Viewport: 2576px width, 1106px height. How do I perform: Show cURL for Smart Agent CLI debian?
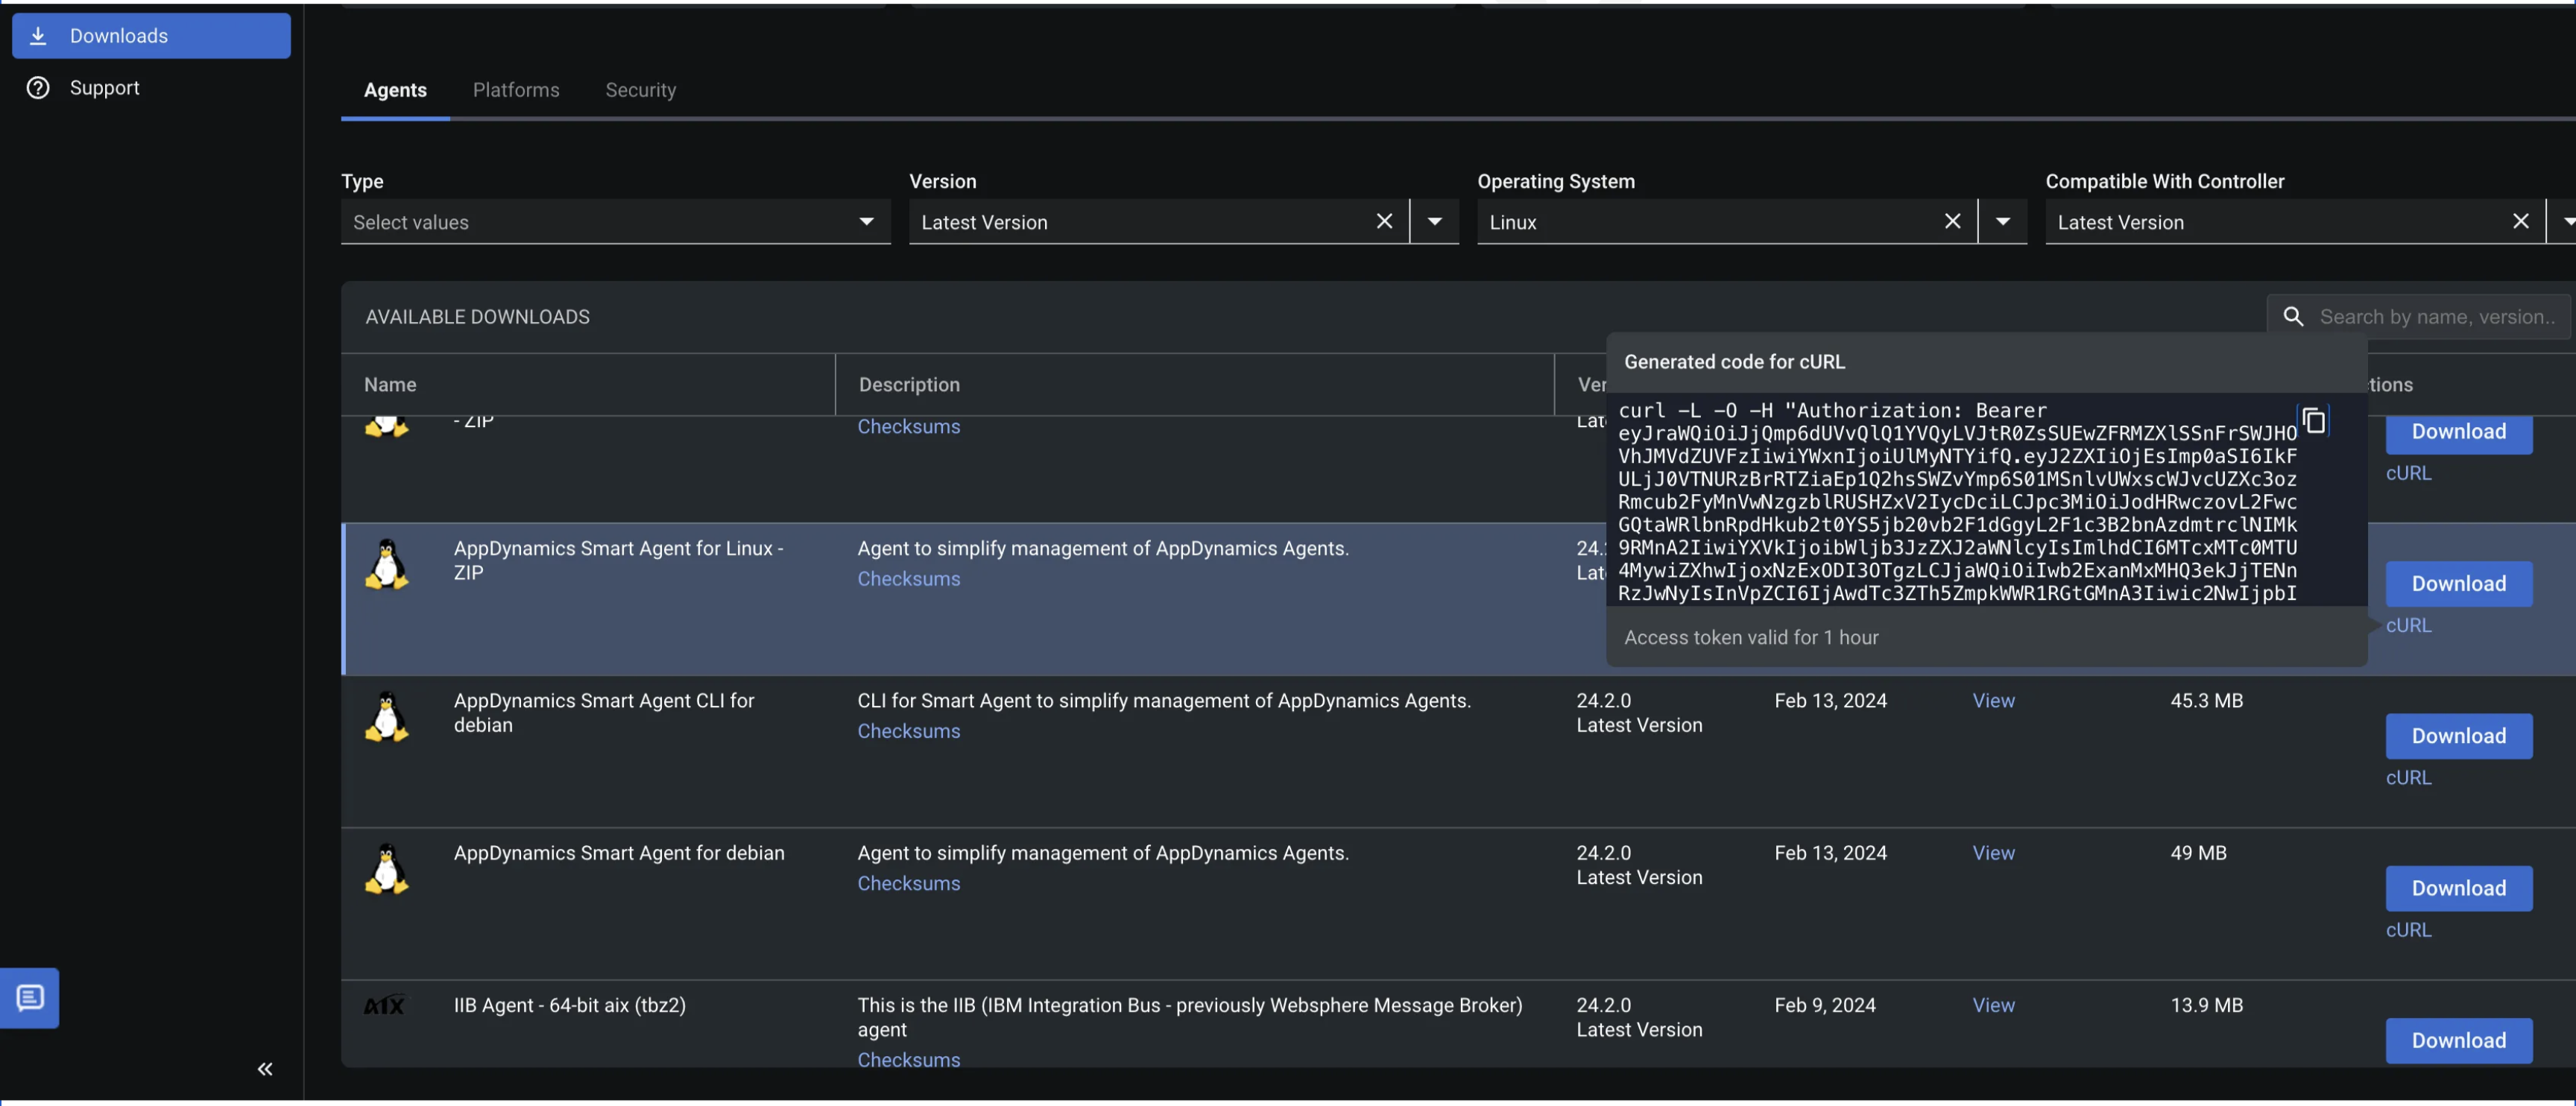coord(2408,777)
